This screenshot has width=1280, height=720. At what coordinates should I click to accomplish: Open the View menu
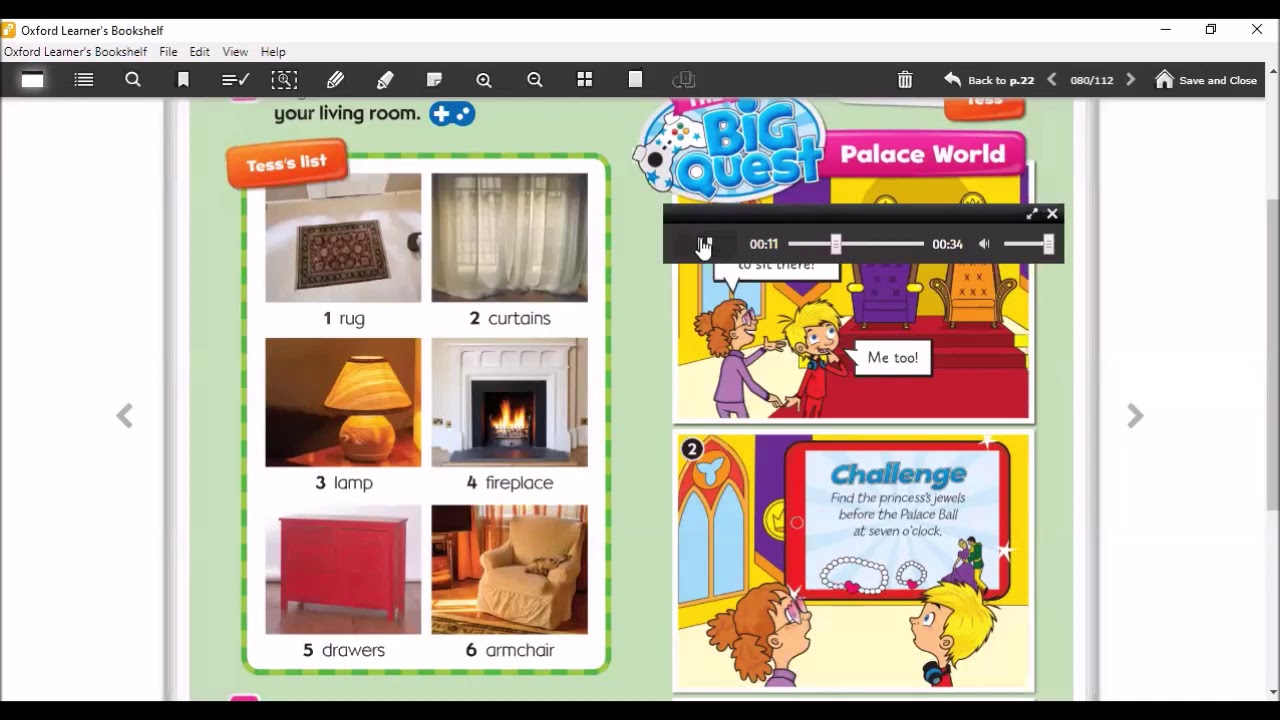point(235,52)
